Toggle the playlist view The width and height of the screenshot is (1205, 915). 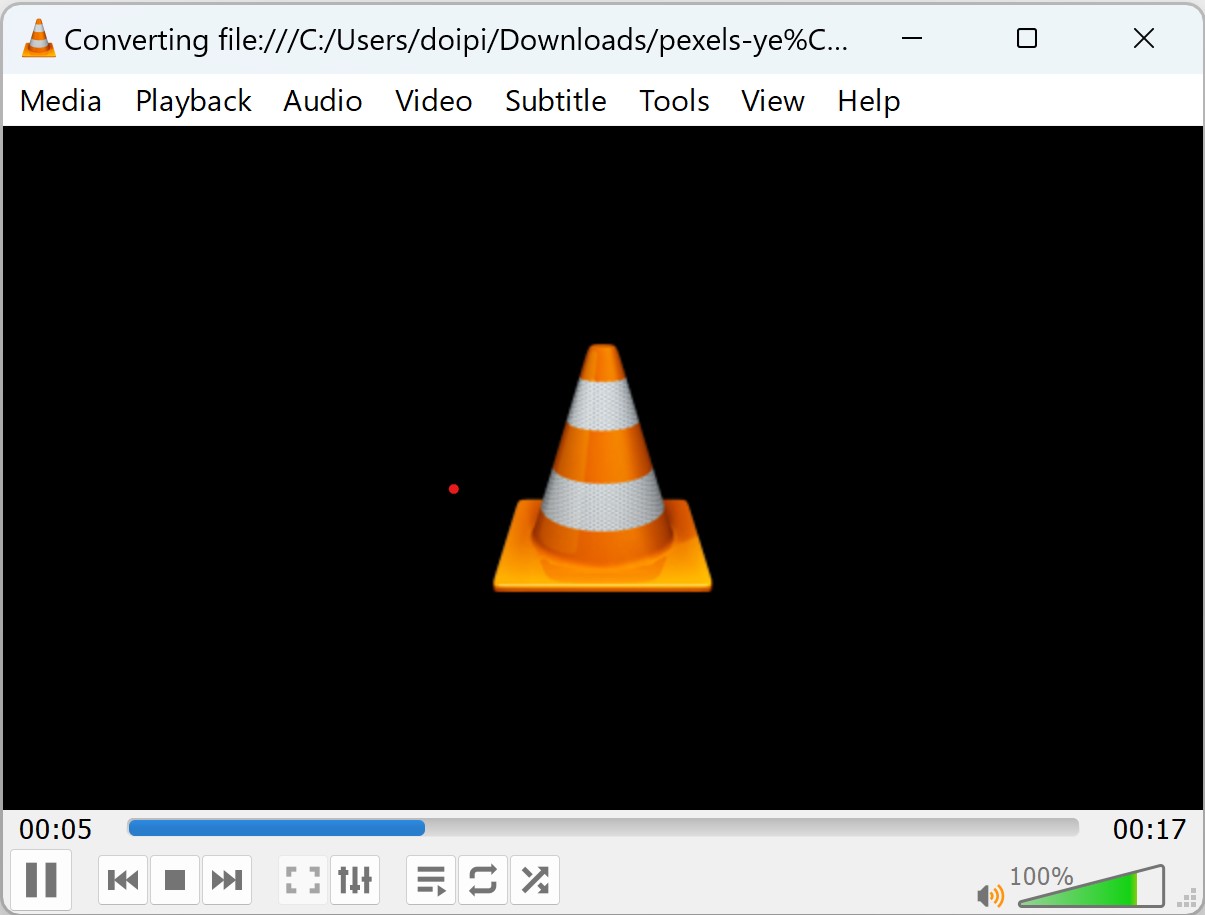(x=431, y=880)
